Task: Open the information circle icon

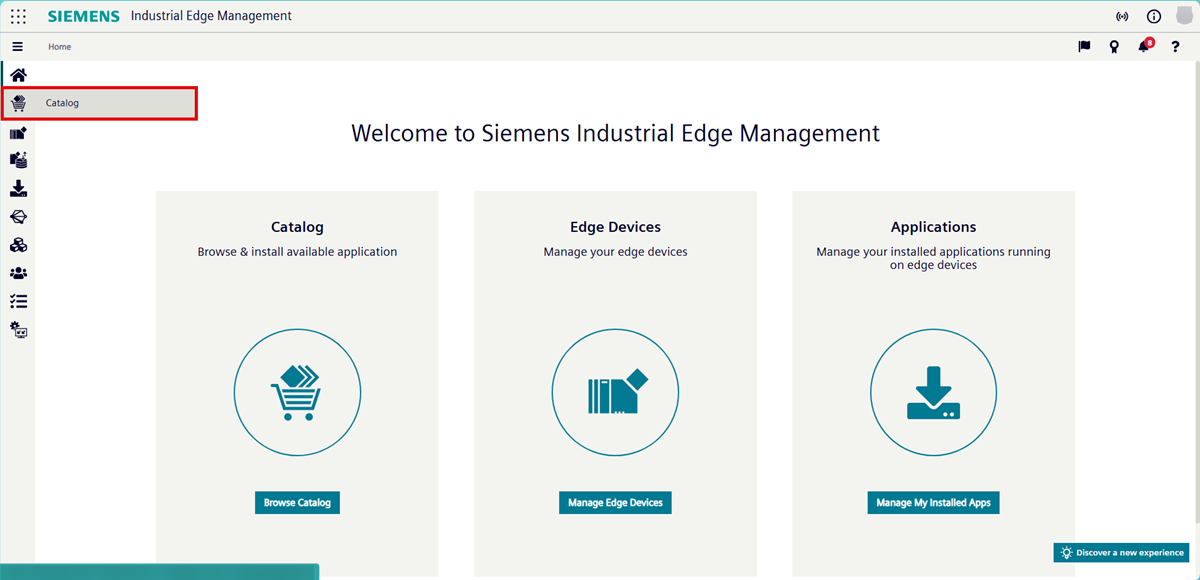Action: 1153,17
